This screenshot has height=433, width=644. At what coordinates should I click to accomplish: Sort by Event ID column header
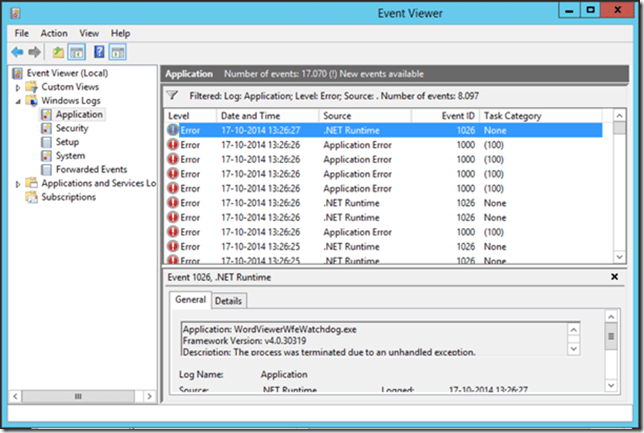coord(456,116)
